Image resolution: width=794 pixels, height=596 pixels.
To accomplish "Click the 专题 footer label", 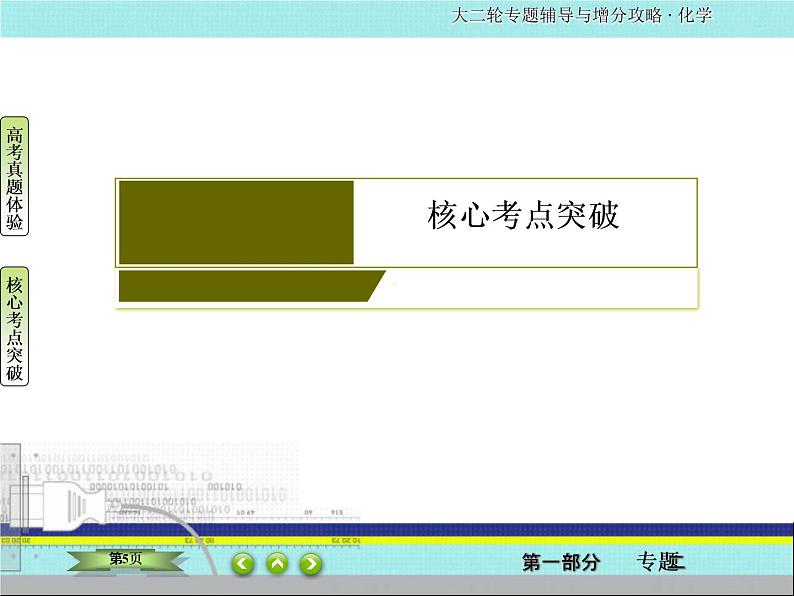I will coord(660,562).
